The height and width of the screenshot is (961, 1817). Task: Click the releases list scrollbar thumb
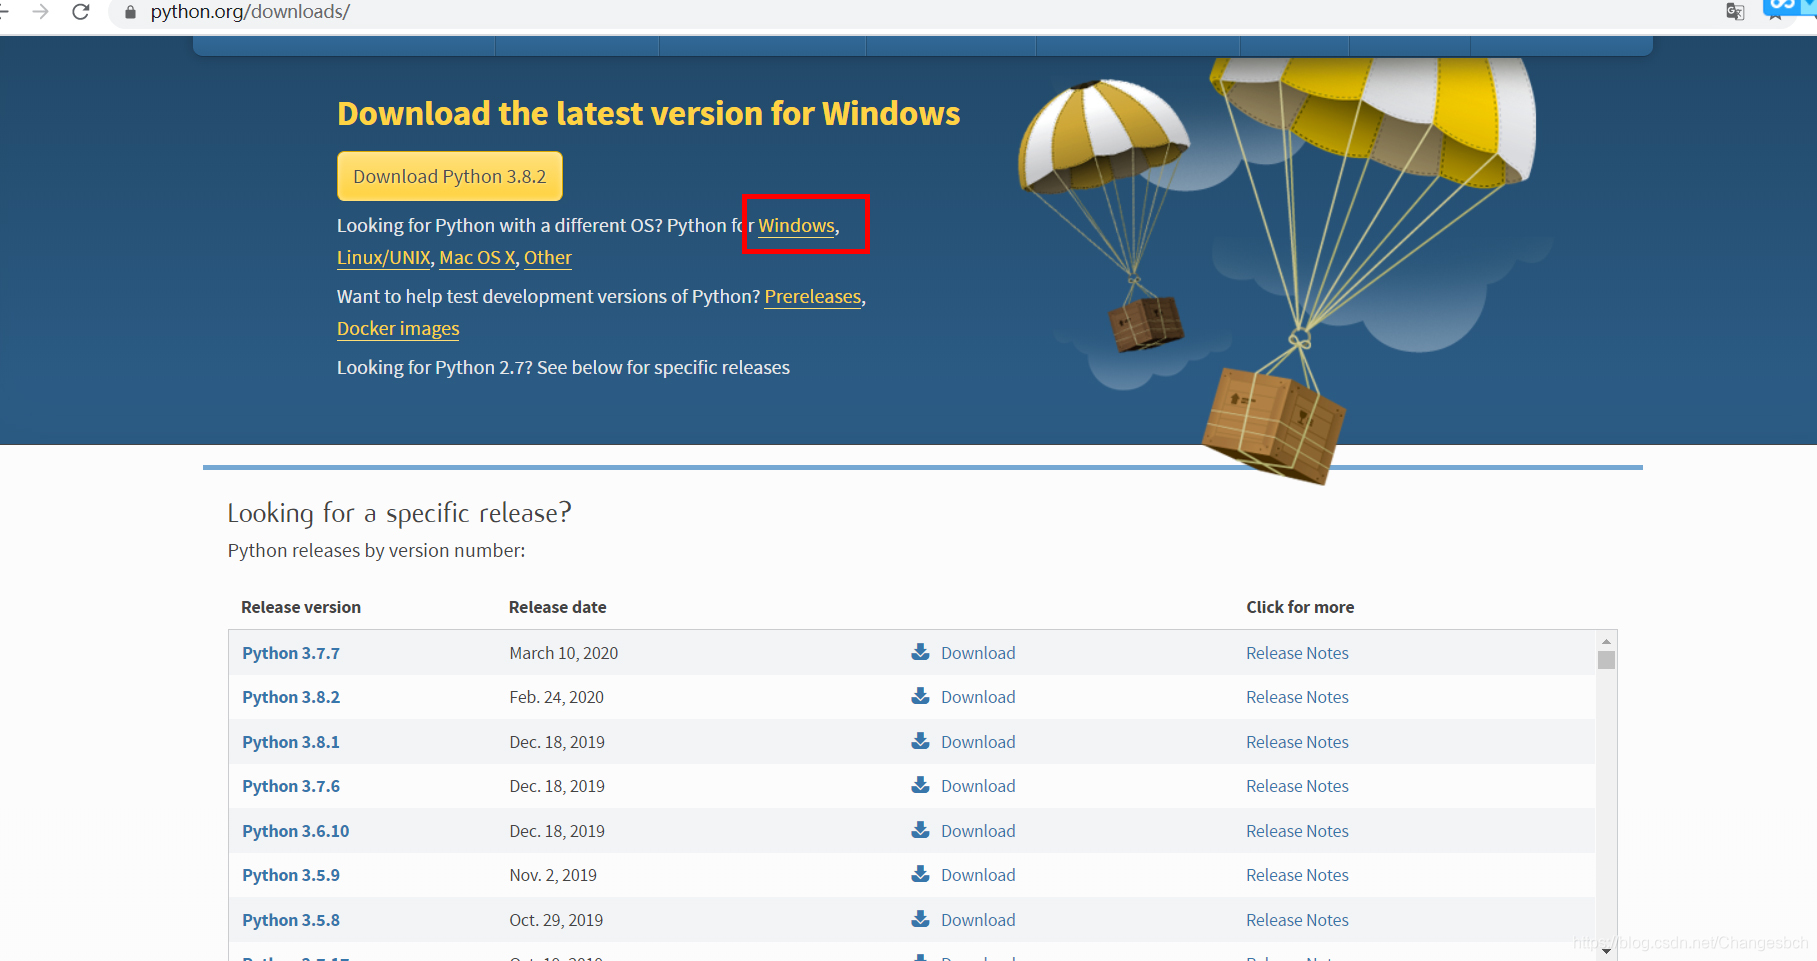[1606, 660]
